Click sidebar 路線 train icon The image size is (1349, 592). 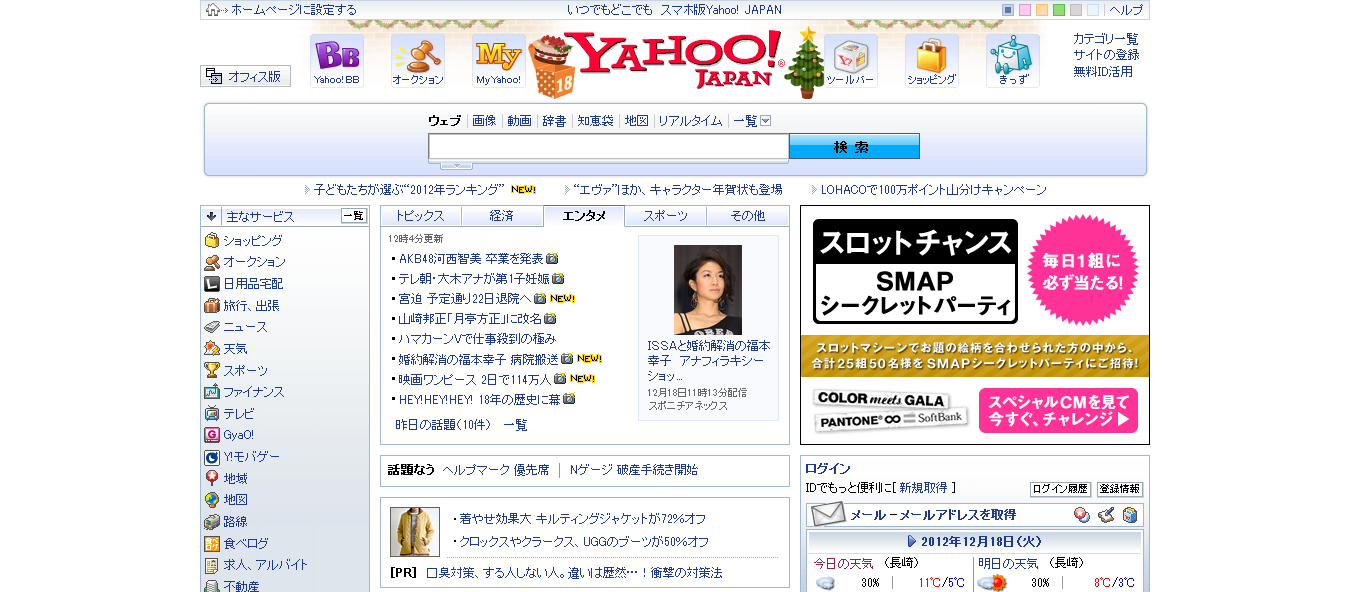(212, 522)
